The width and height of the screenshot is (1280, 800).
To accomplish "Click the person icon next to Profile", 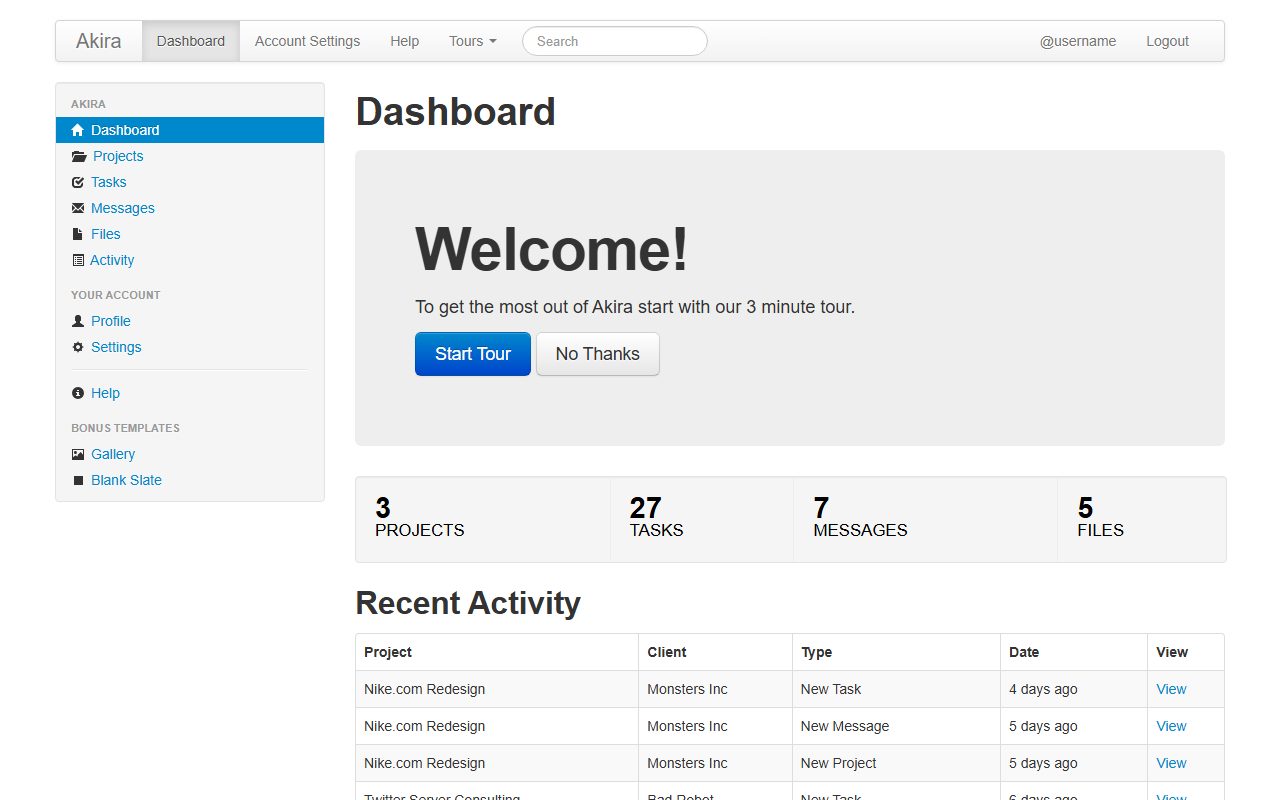I will (78, 321).
